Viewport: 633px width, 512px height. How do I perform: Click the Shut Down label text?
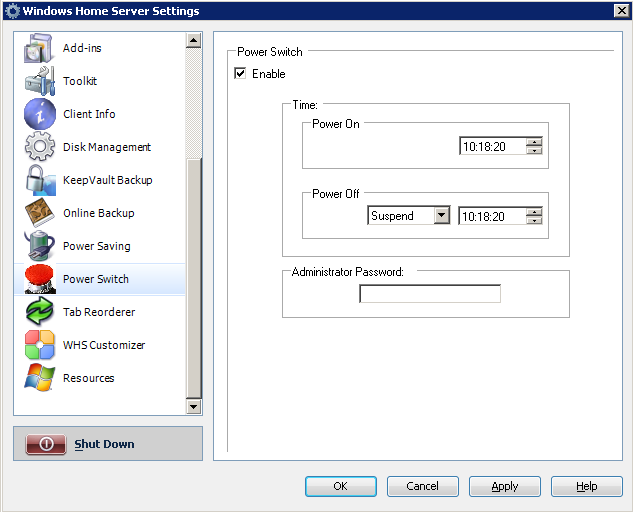104,444
